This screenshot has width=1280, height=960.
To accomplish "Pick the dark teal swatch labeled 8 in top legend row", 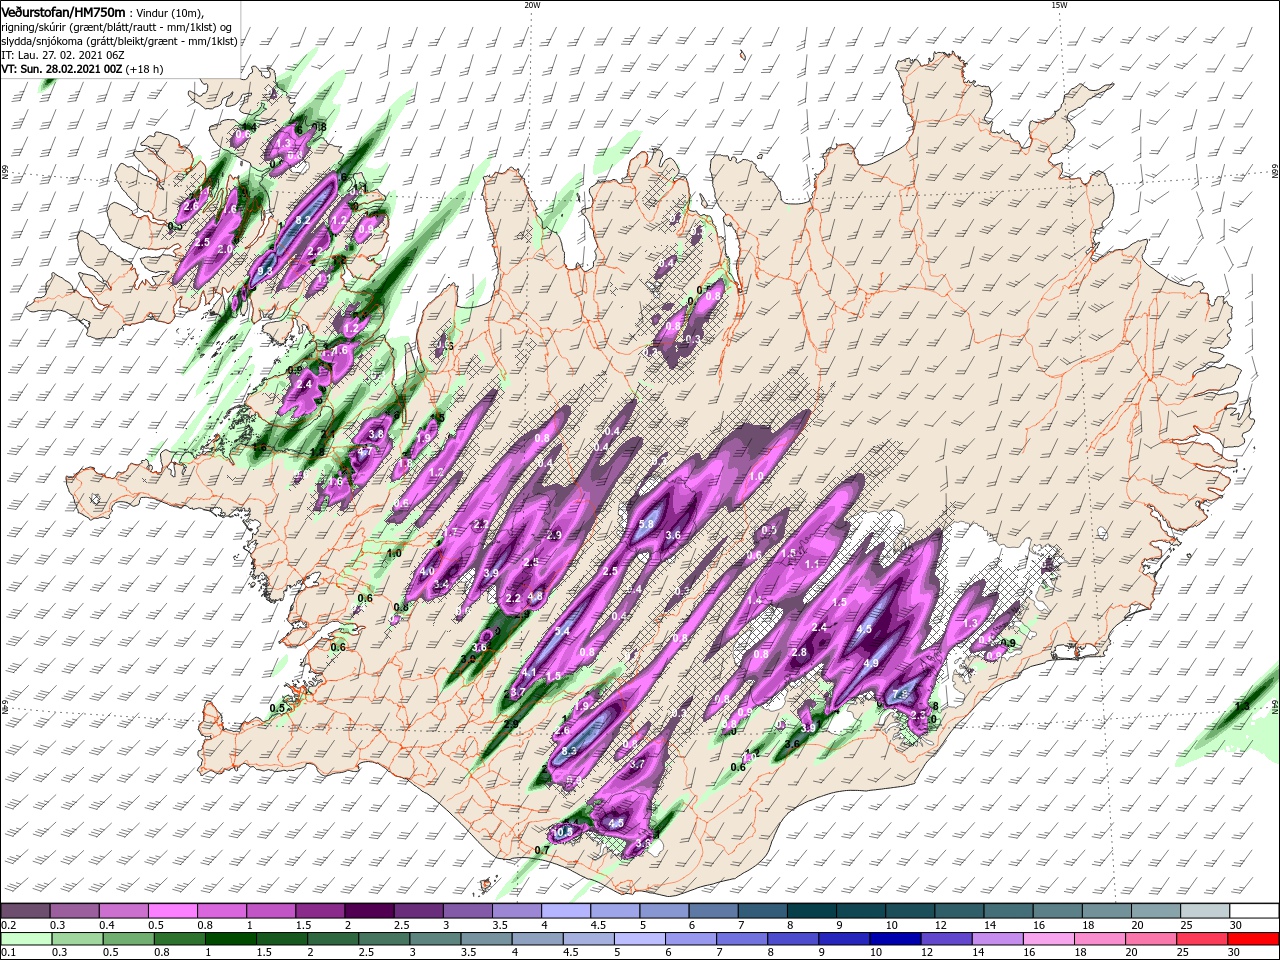I will tap(811, 911).
